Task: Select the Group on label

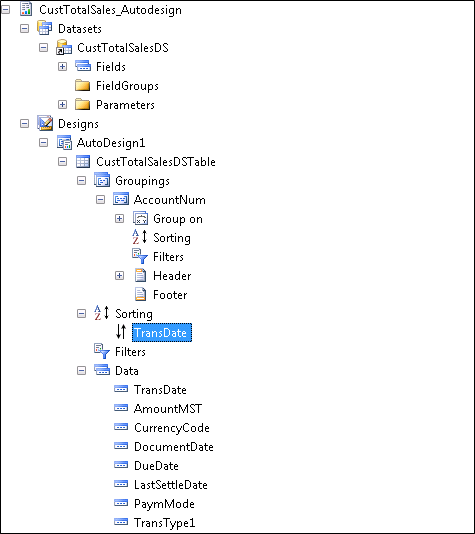Action: point(178,219)
